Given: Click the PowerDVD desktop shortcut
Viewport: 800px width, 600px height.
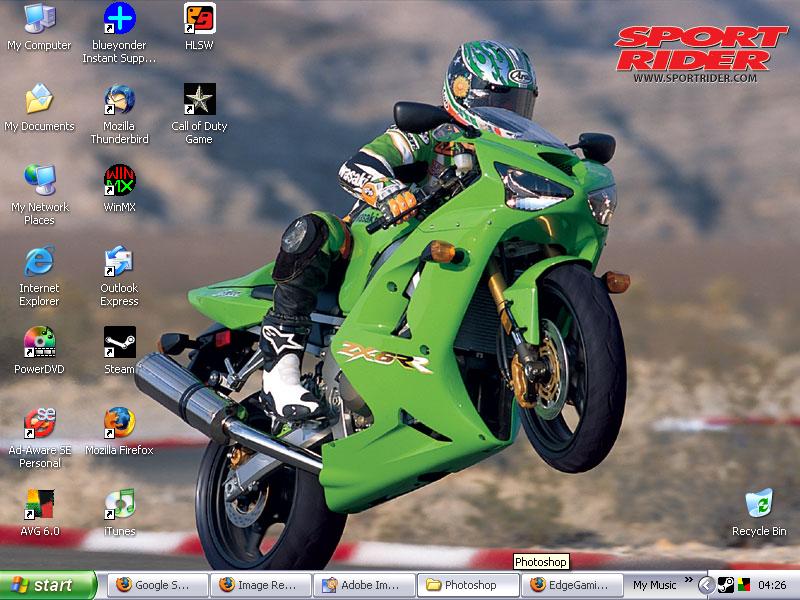Looking at the screenshot, I should (39, 344).
